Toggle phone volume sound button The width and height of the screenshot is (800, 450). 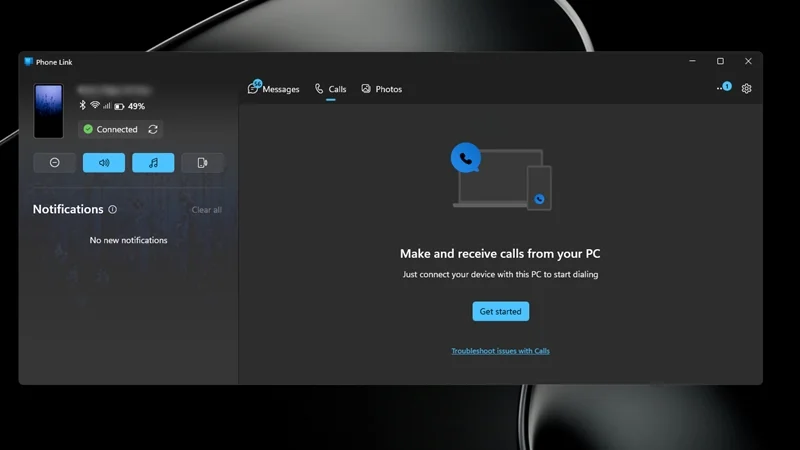click(x=104, y=163)
